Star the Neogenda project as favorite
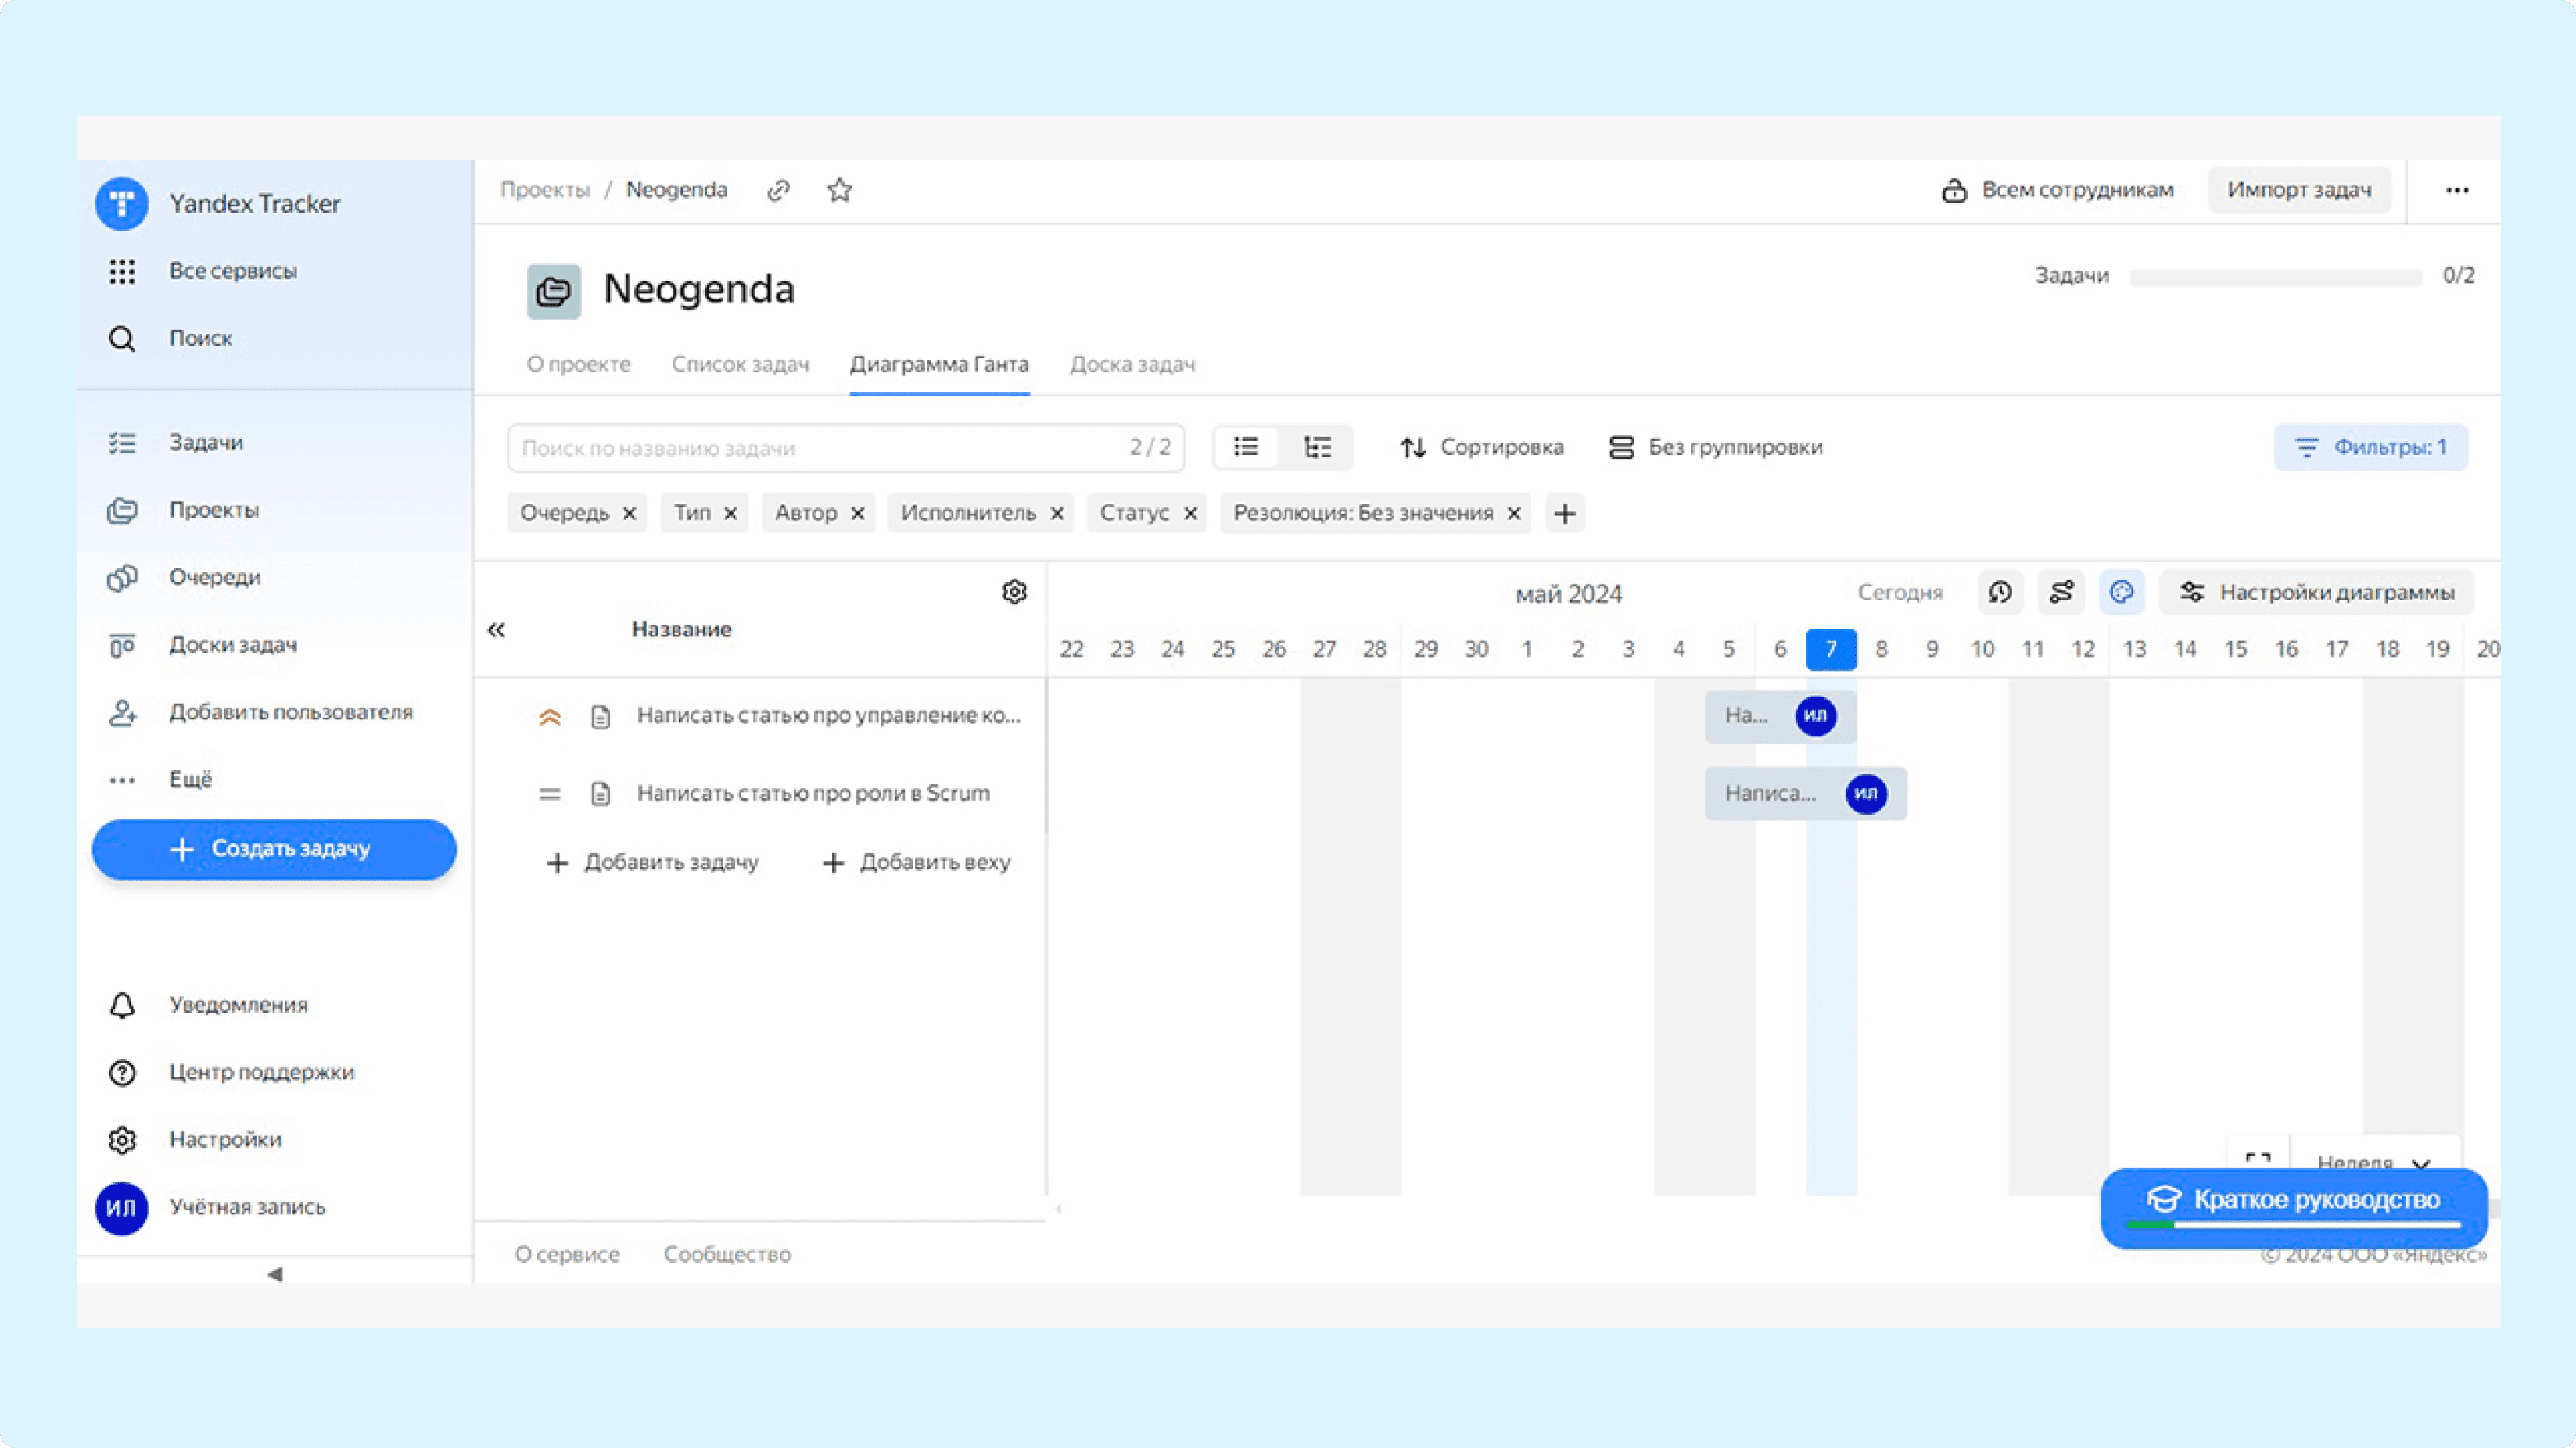This screenshot has height=1448, width=2576. point(840,190)
